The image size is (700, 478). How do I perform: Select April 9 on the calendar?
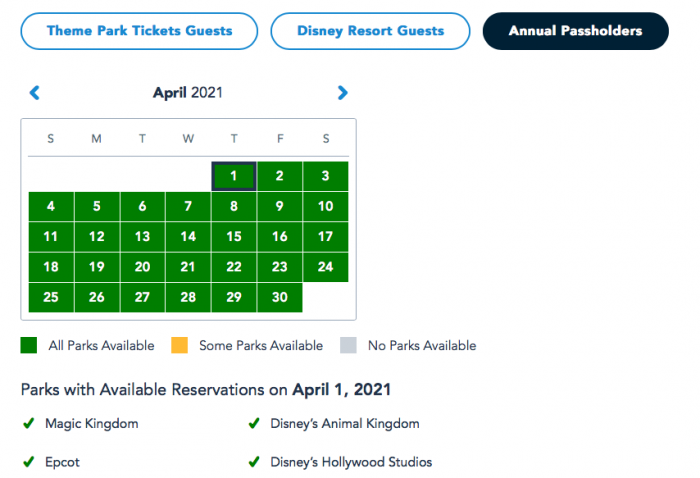tap(279, 207)
